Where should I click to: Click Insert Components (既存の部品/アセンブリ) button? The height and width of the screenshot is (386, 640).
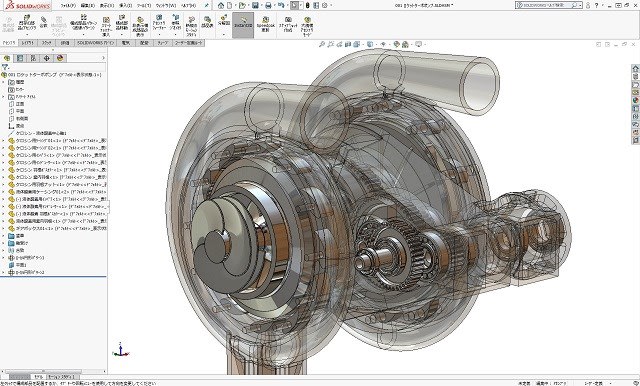pos(27,23)
